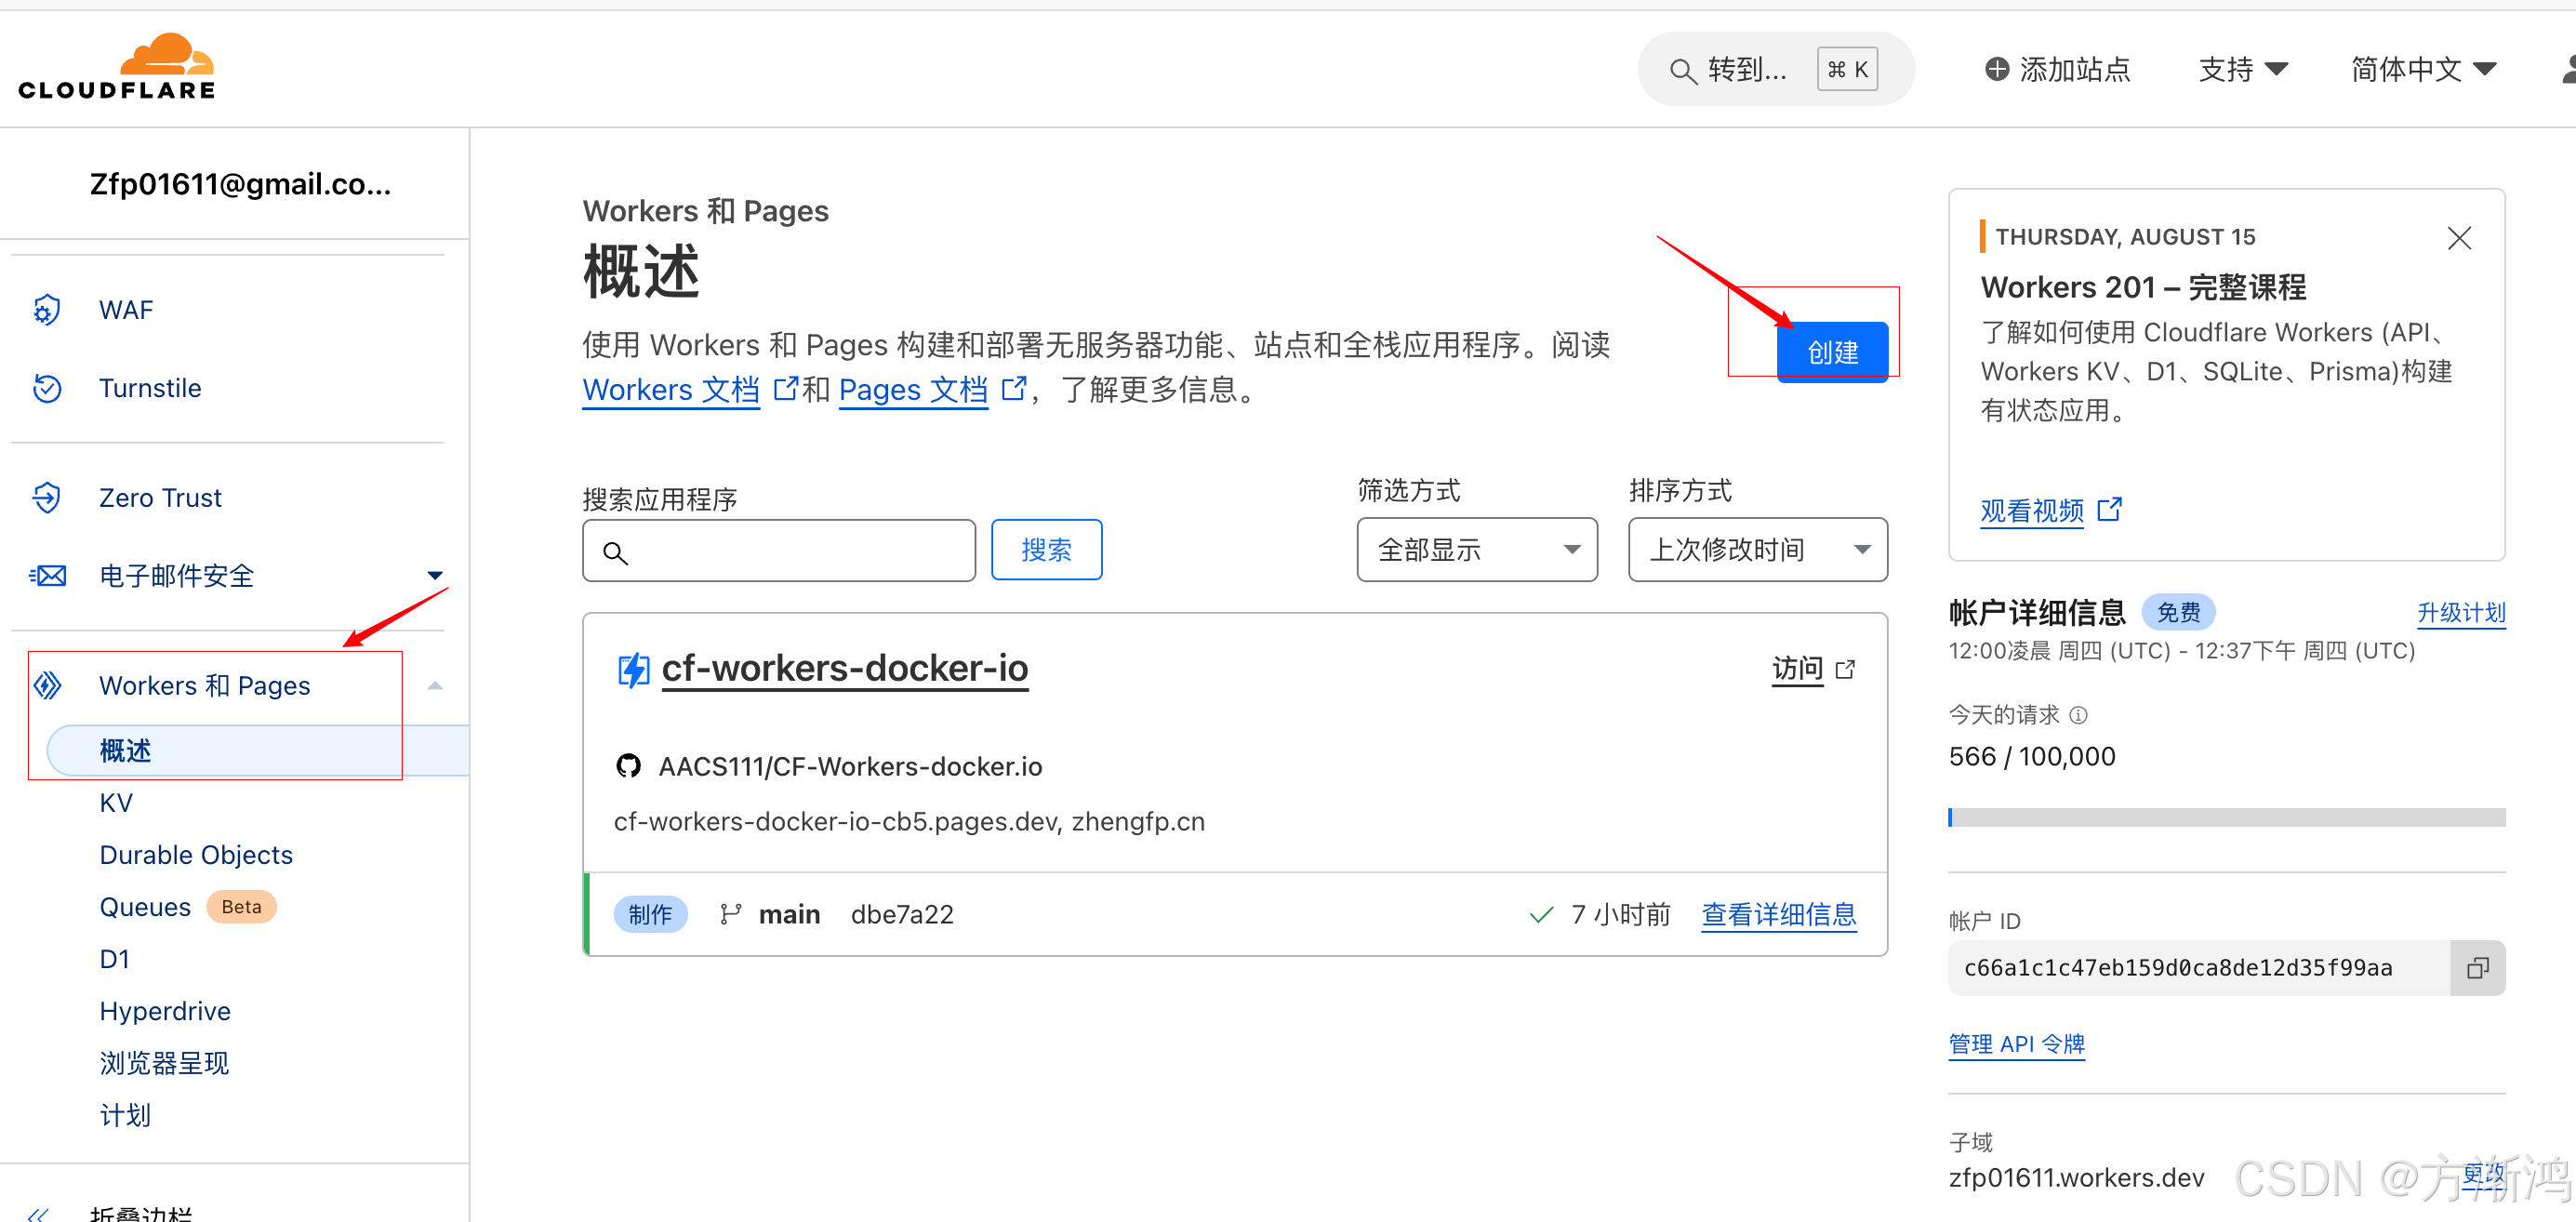The height and width of the screenshot is (1222, 2576).
Task: Click the email security envelope icon
Action: point(48,575)
